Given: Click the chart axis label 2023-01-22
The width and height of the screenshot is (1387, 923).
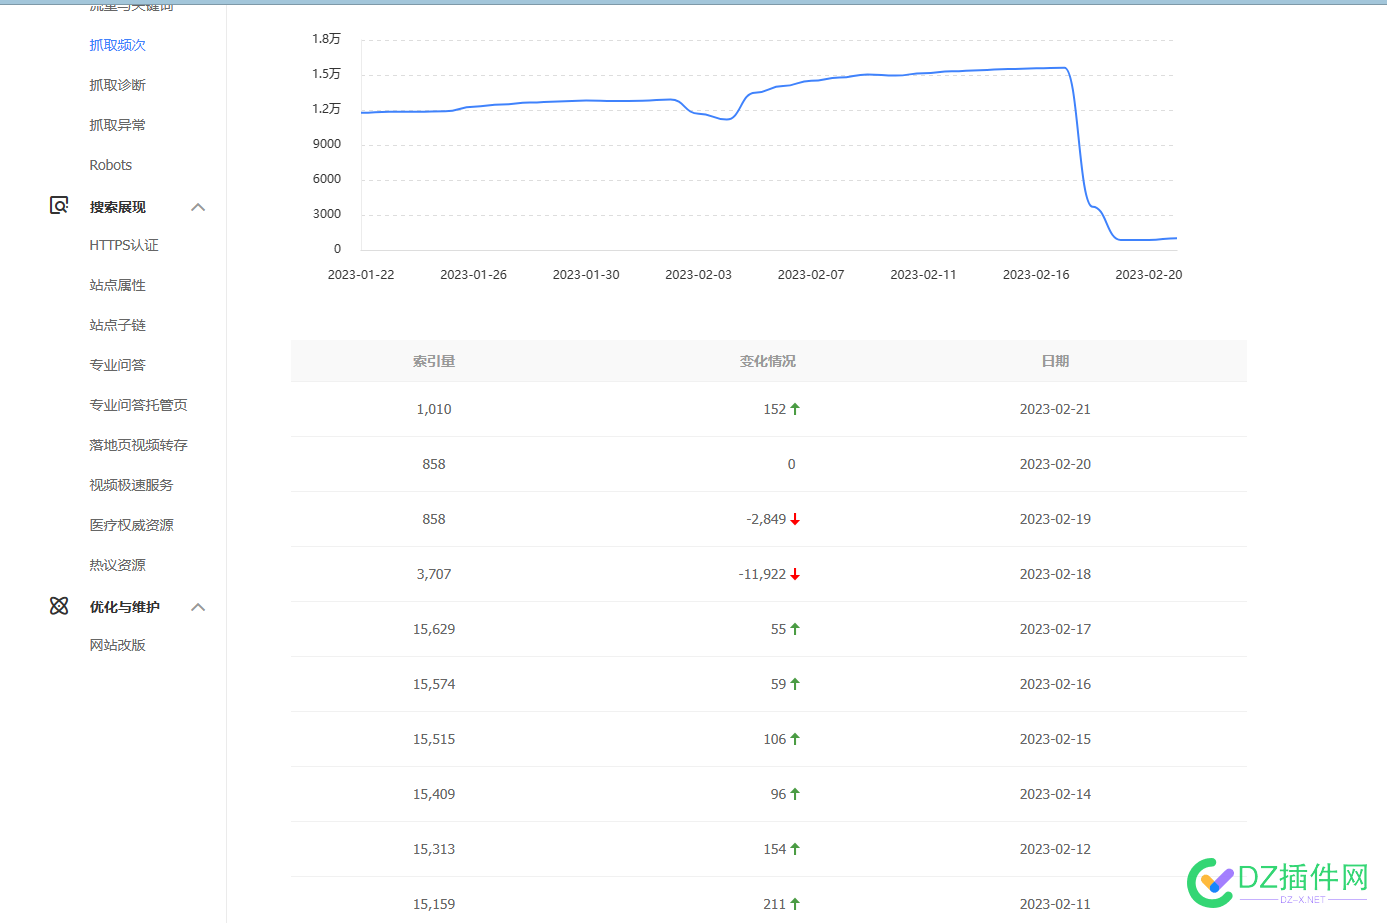Looking at the screenshot, I should pyautogui.click(x=361, y=274).
